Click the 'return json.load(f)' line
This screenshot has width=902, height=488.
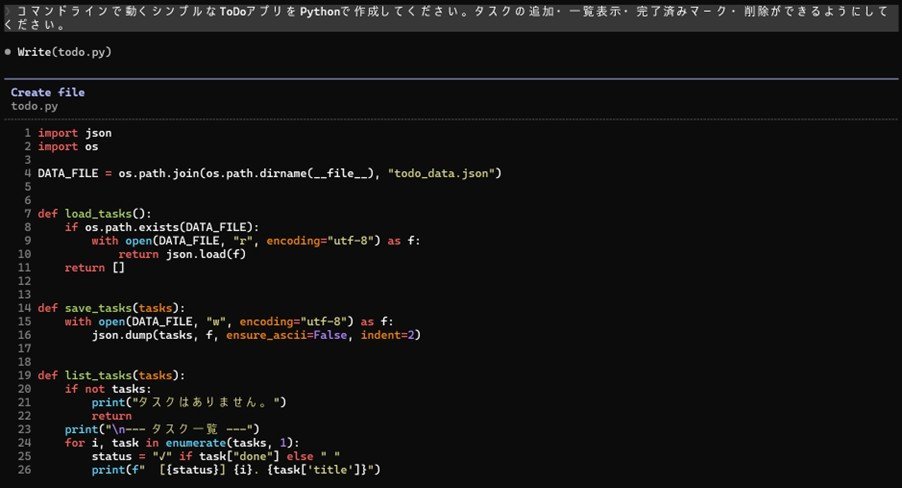coord(182,254)
